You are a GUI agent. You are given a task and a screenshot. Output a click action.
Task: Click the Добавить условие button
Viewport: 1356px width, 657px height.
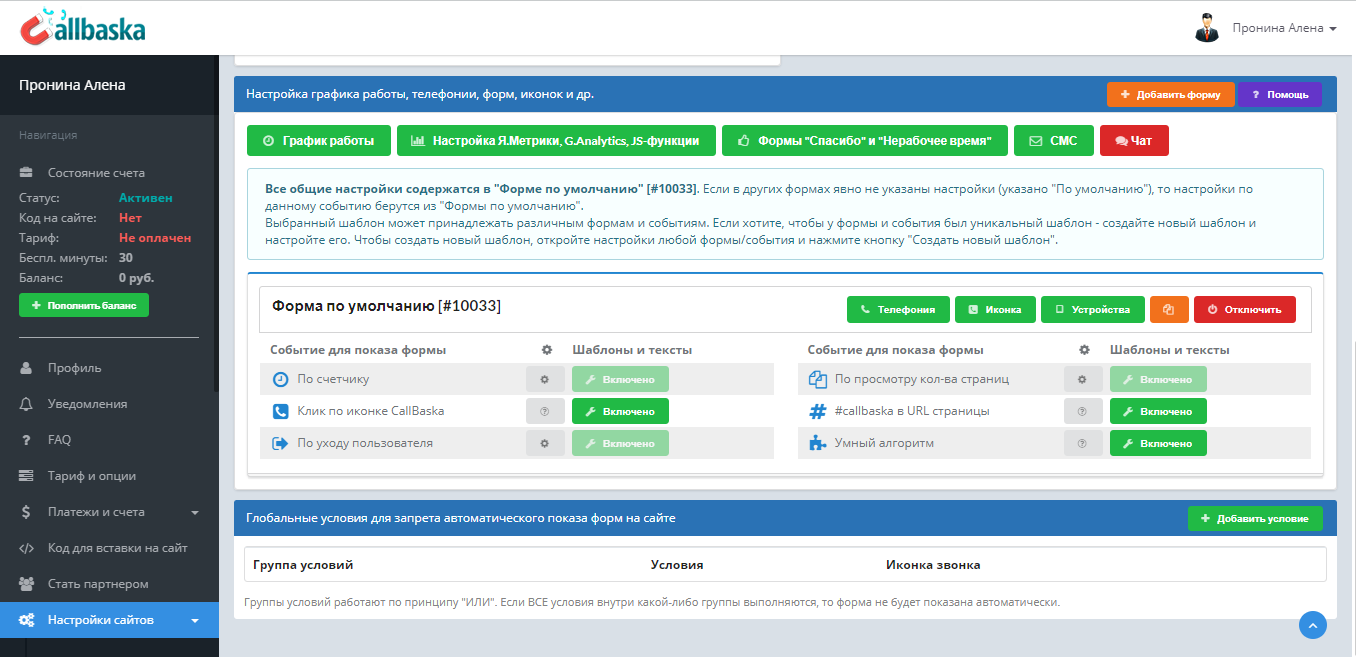coord(1255,519)
